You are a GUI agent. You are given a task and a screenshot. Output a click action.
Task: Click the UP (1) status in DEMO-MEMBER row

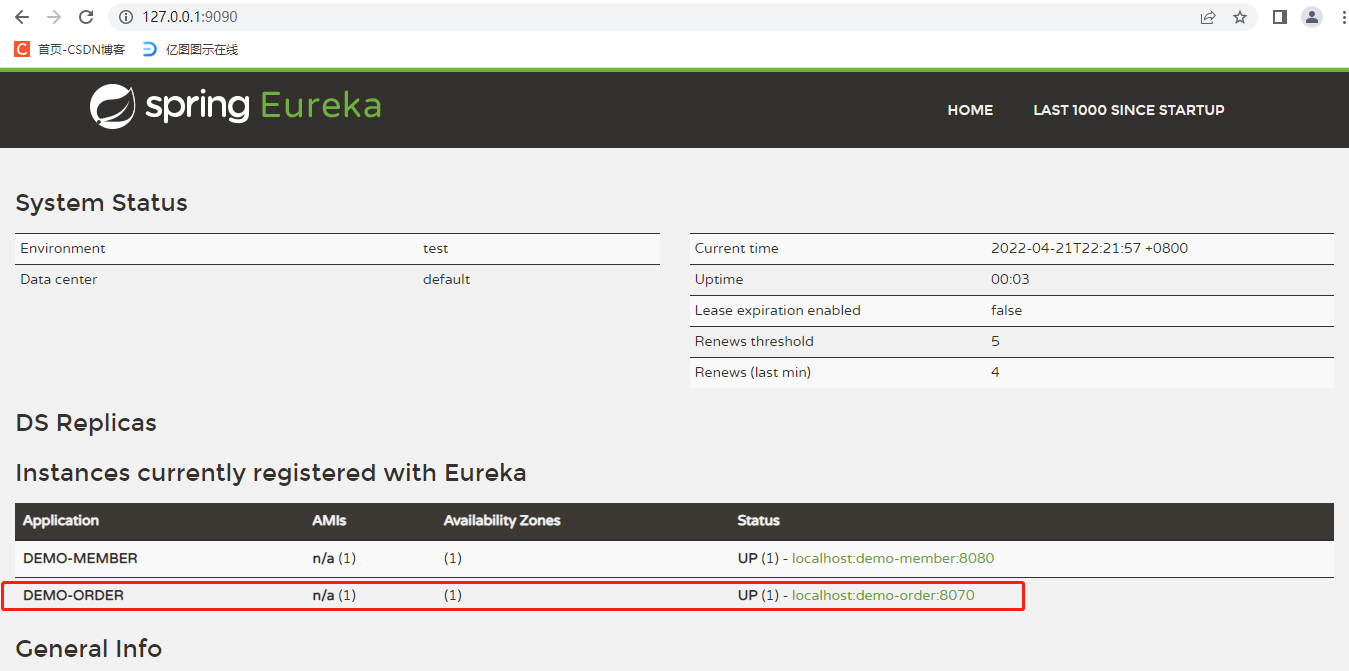(758, 558)
